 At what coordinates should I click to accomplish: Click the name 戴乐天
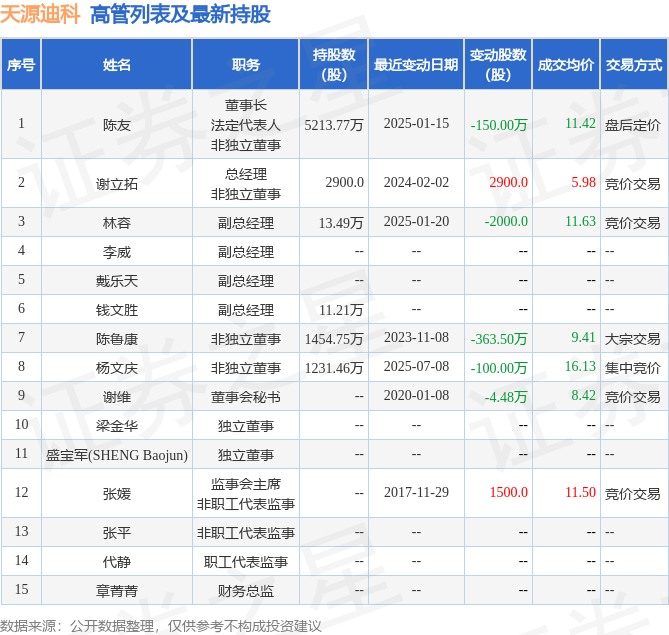[x=116, y=281]
